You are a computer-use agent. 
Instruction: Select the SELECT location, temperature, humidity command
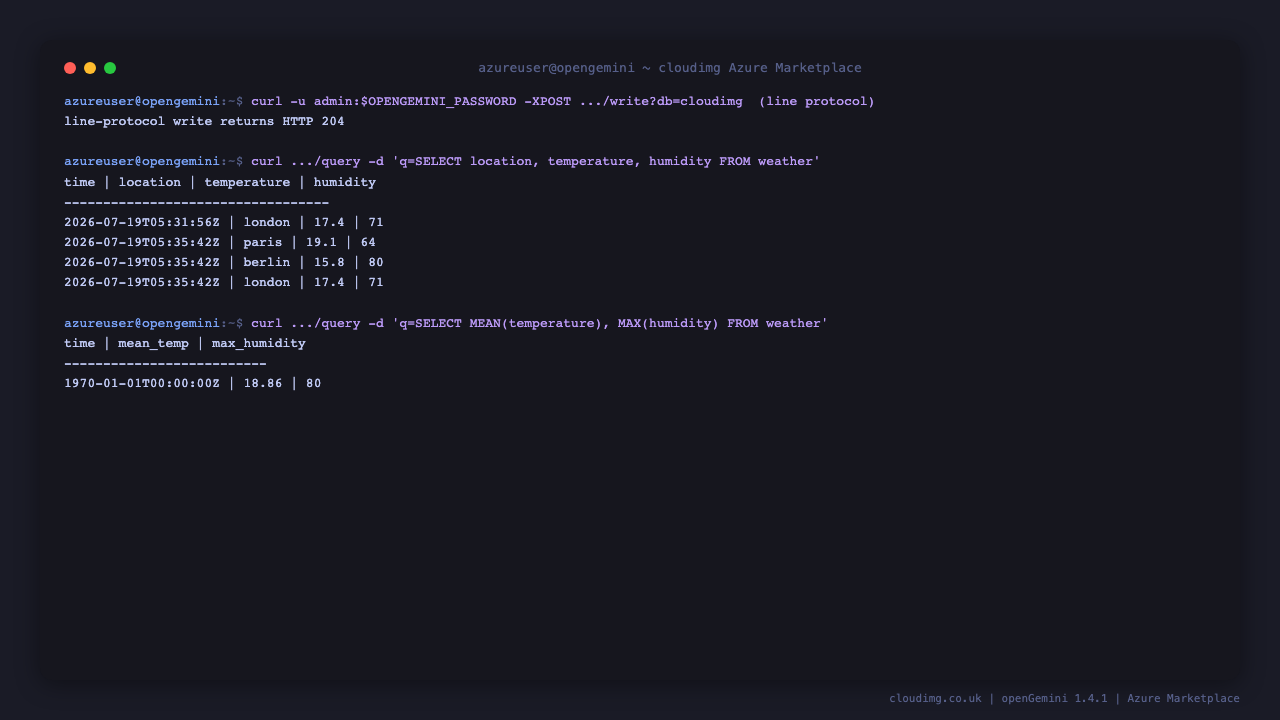pyautogui.click(x=442, y=162)
